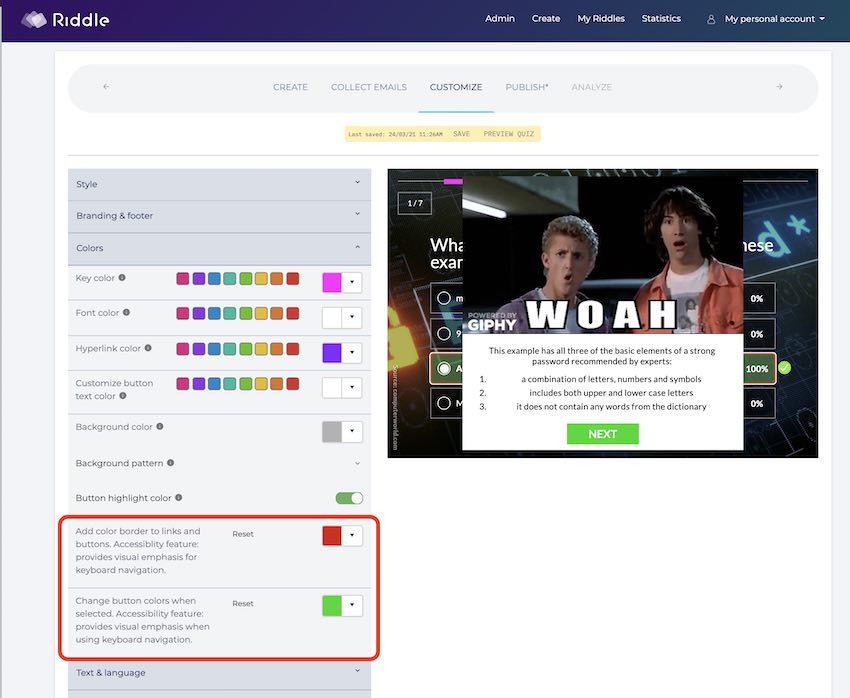Screen dimensions: 850x698
Task: Click the info icon next to Key color
Action: pyautogui.click(x=122, y=277)
